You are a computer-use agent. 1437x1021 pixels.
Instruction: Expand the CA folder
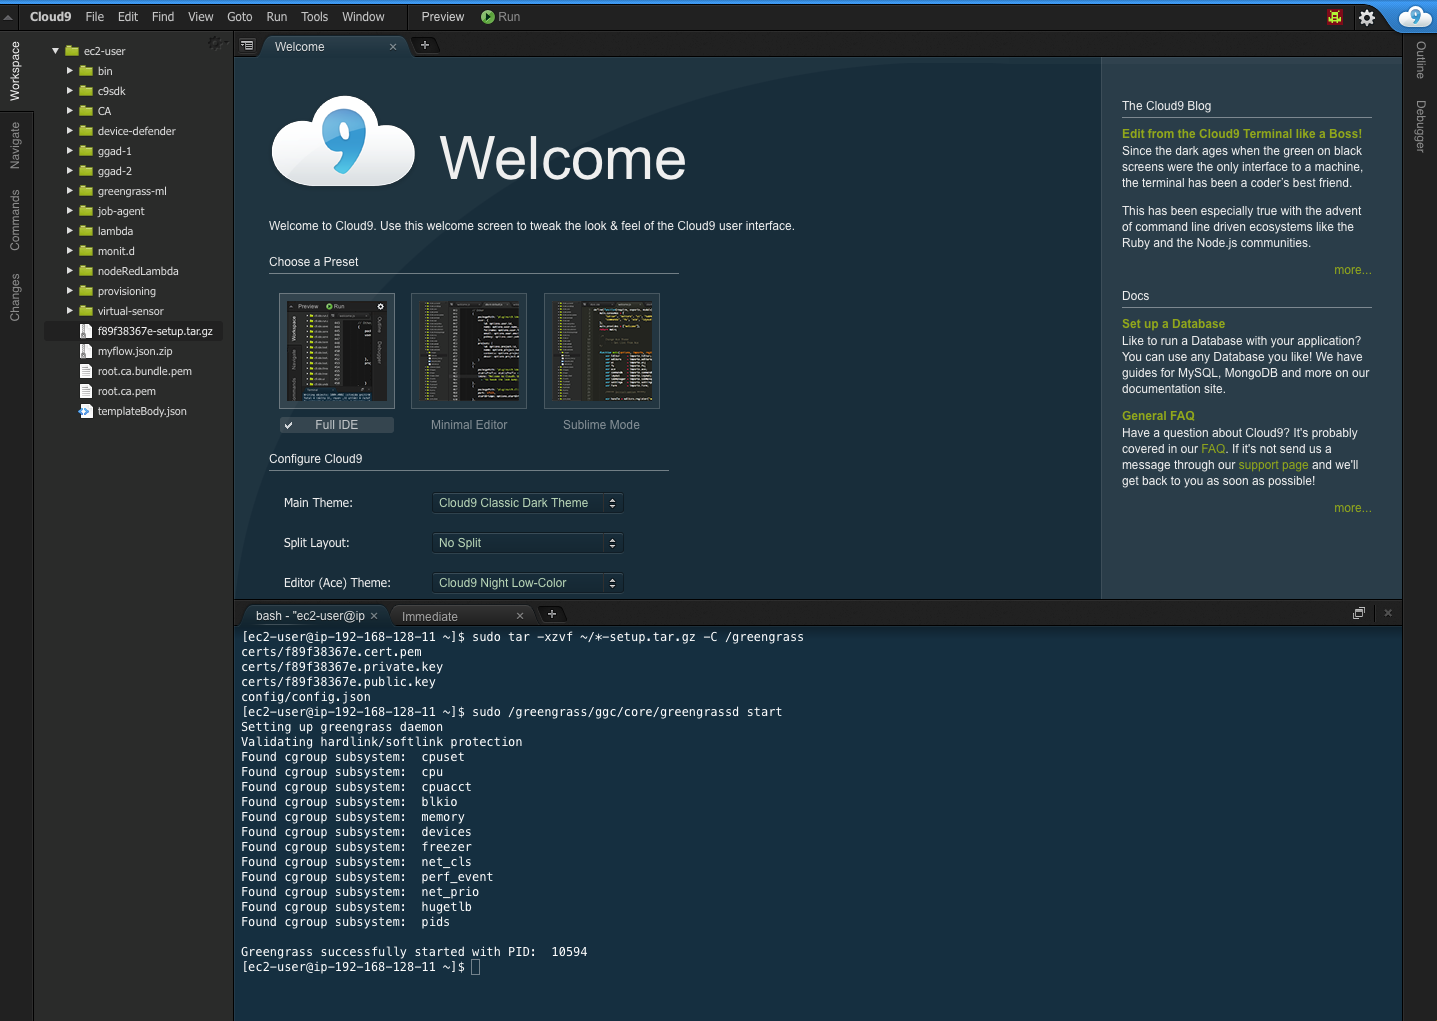(x=70, y=111)
